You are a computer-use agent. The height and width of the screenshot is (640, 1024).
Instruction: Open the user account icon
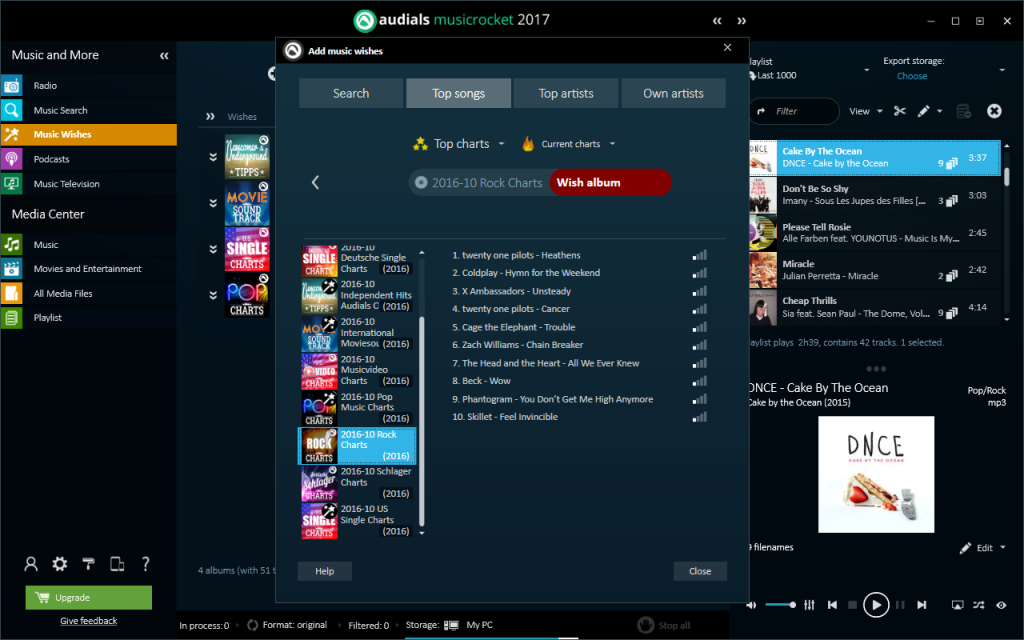tap(31, 564)
